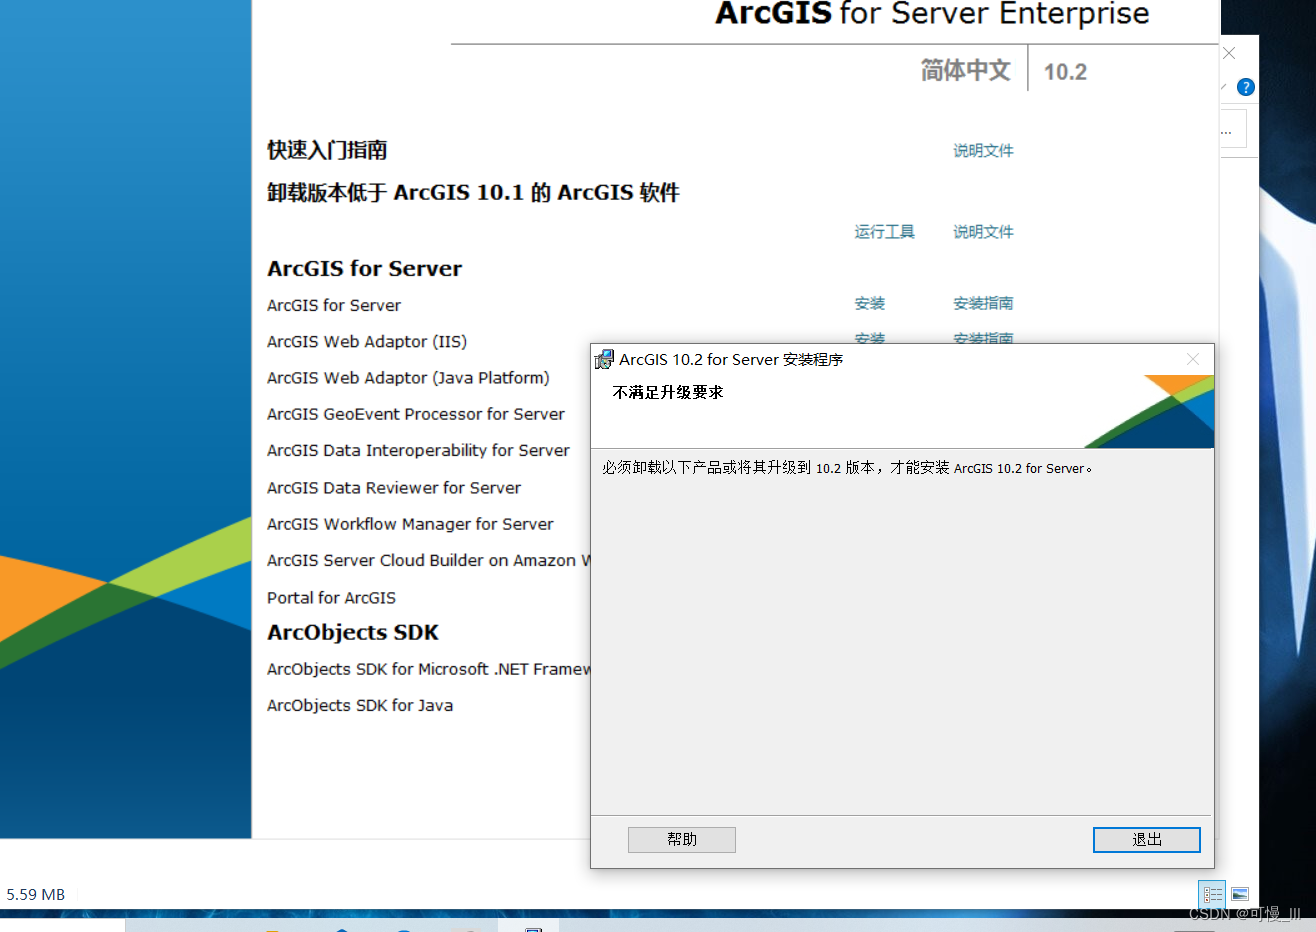The width and height of the screenshot is (1316, 932).
Task: Click the 帮助 button in the dialog
Action: click(682, 840)
